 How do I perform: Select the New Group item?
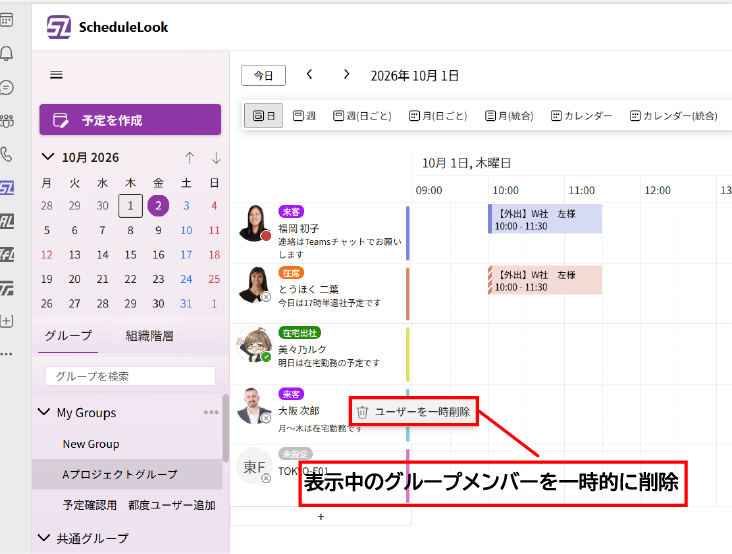(91, 444)
